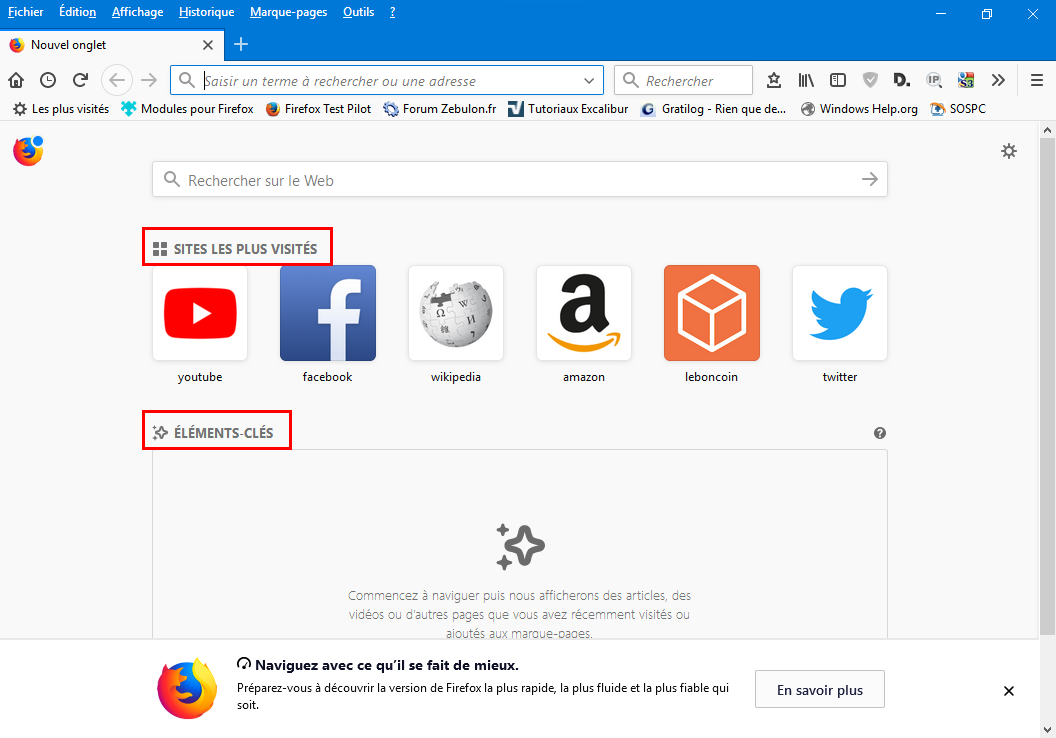
Task: Focus the address bar field
Action: 387,81
